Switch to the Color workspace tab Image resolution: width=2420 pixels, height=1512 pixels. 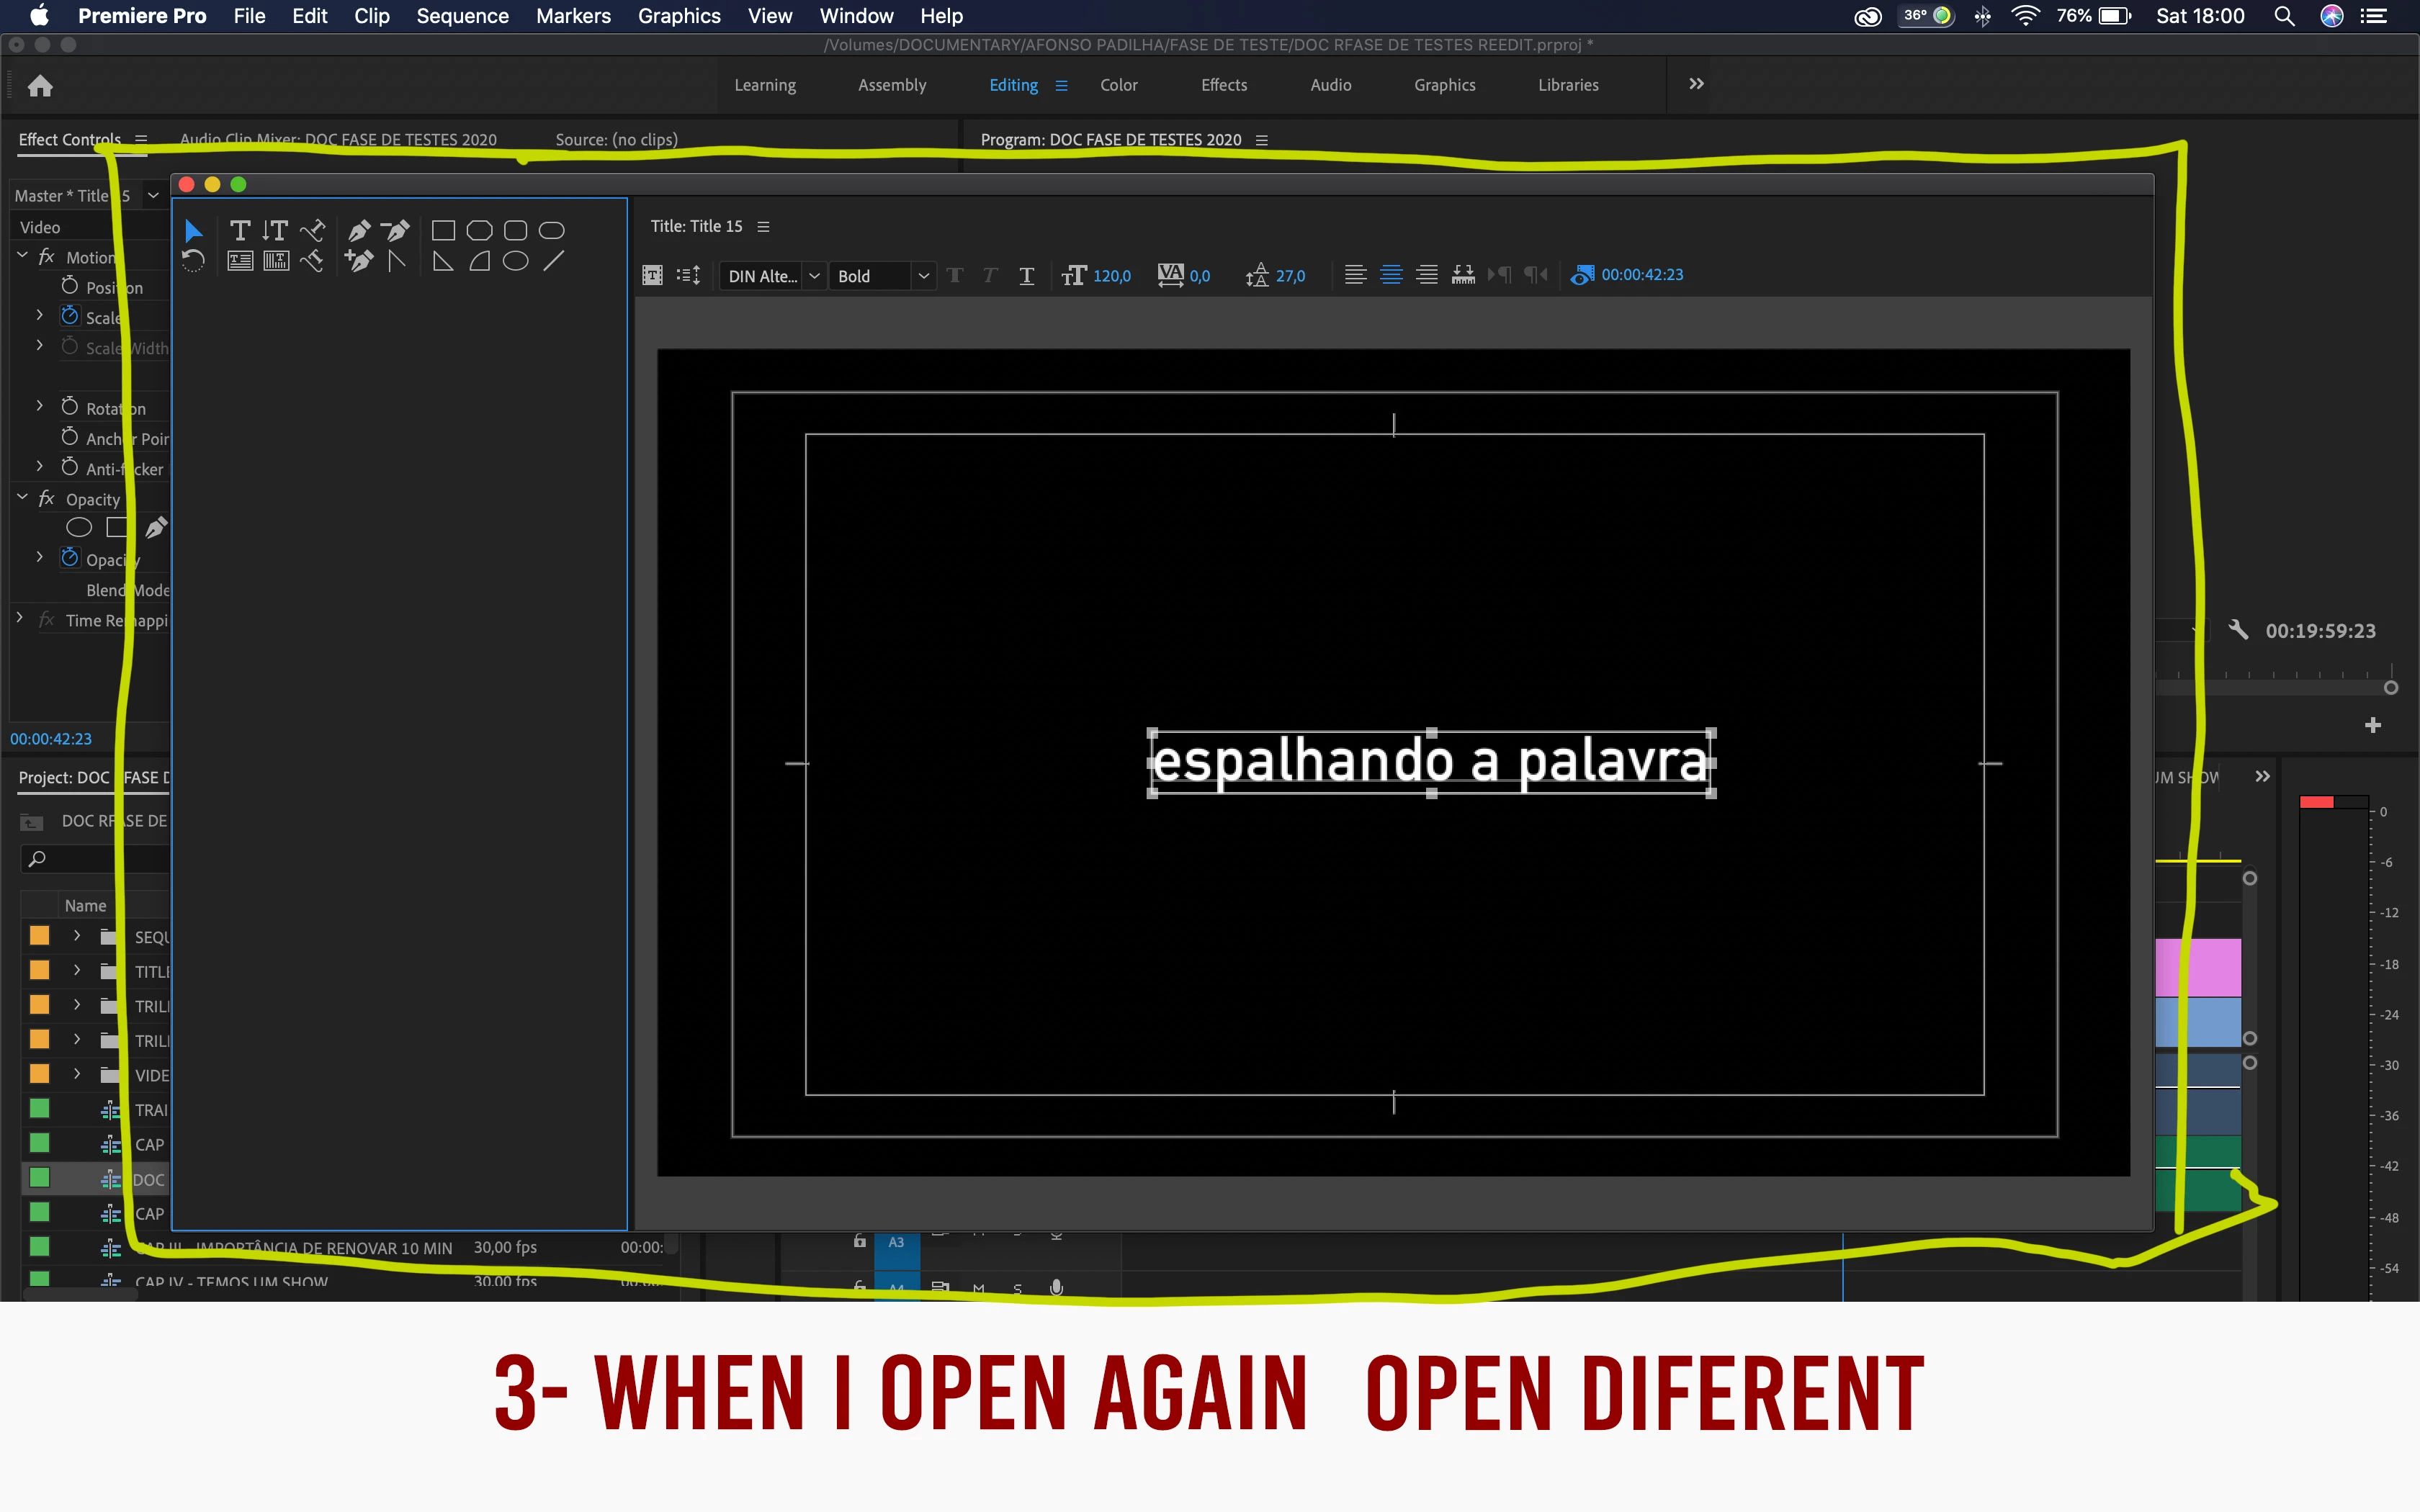click(x=1118, y=85)
